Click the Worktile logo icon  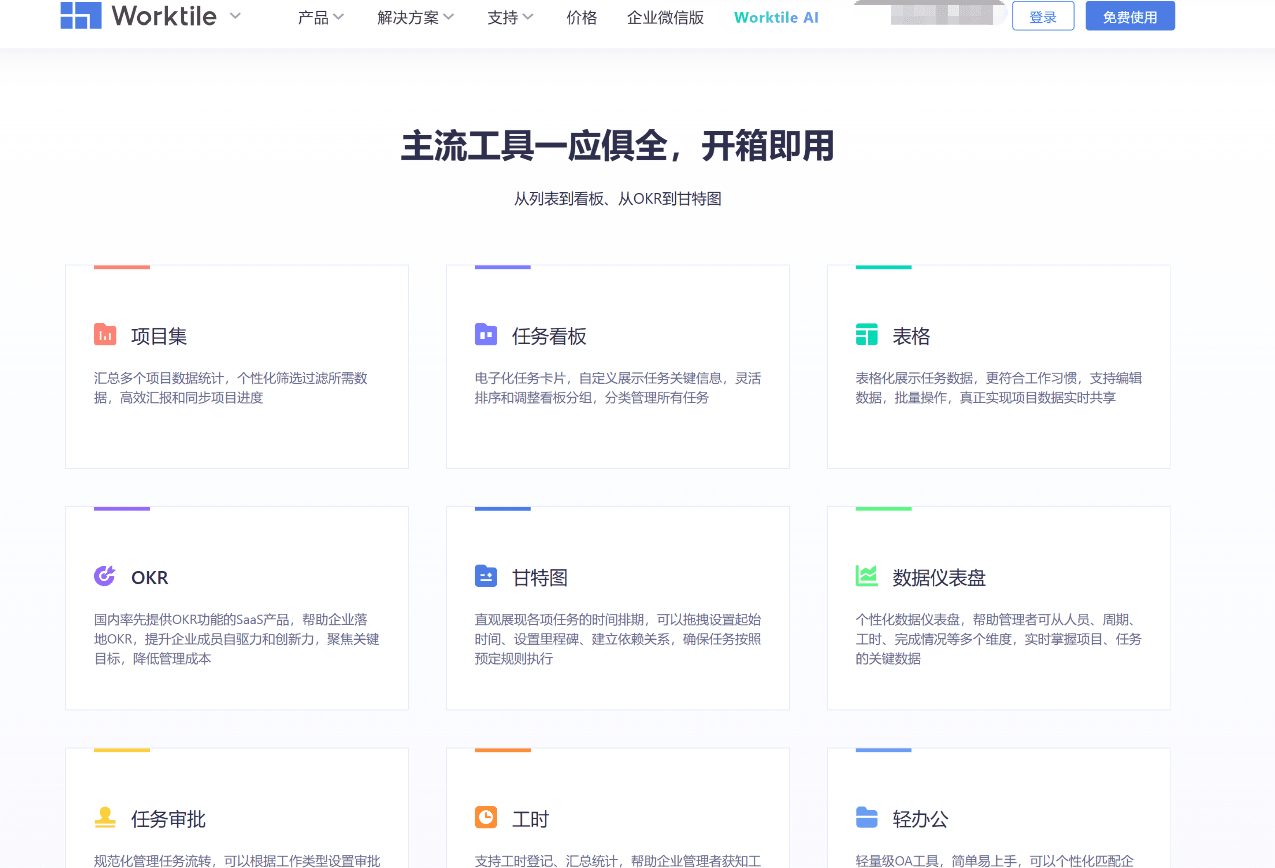(x=81, y=15)
